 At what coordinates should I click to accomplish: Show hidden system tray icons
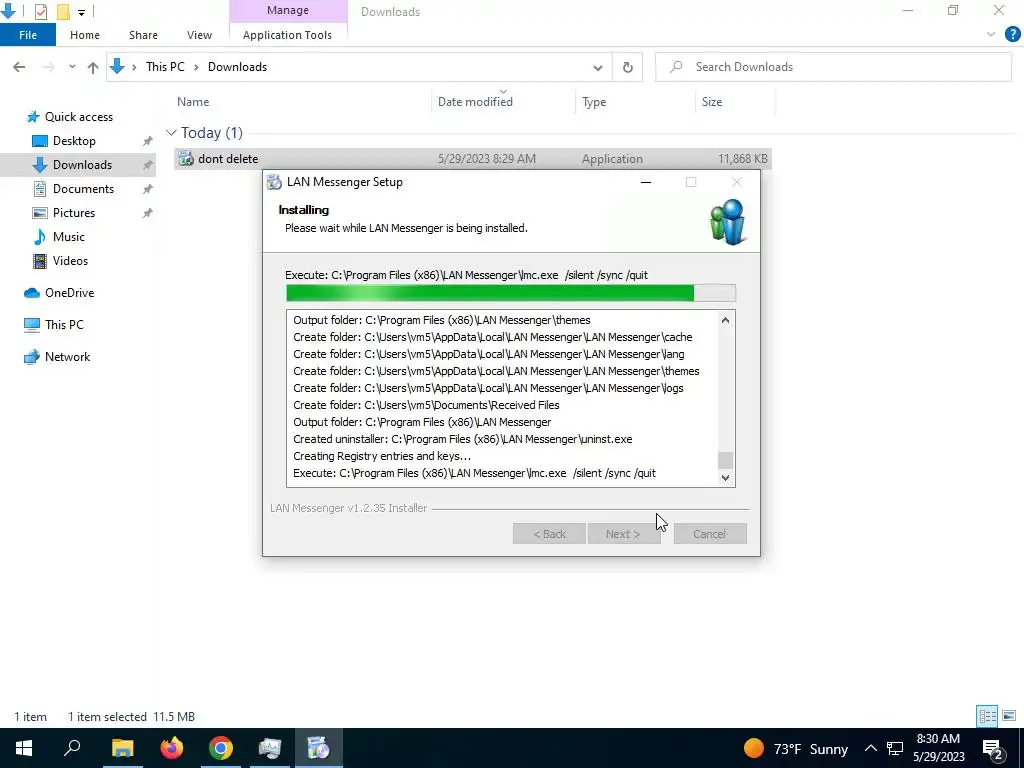coord(871,748)
